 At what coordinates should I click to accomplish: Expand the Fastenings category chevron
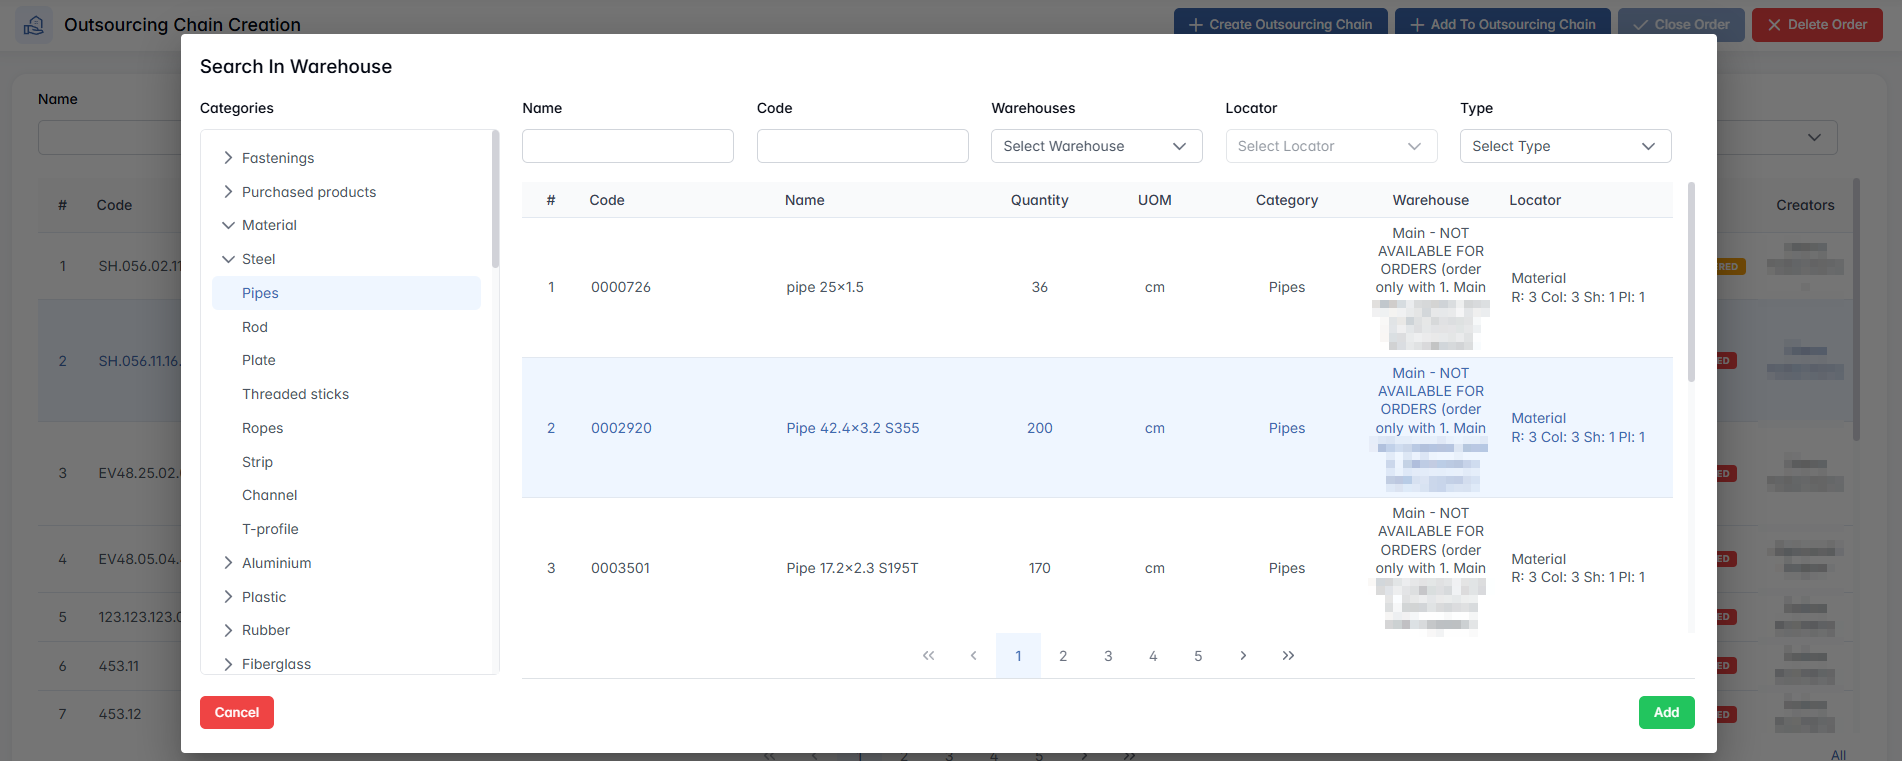[x=228, y=158]
